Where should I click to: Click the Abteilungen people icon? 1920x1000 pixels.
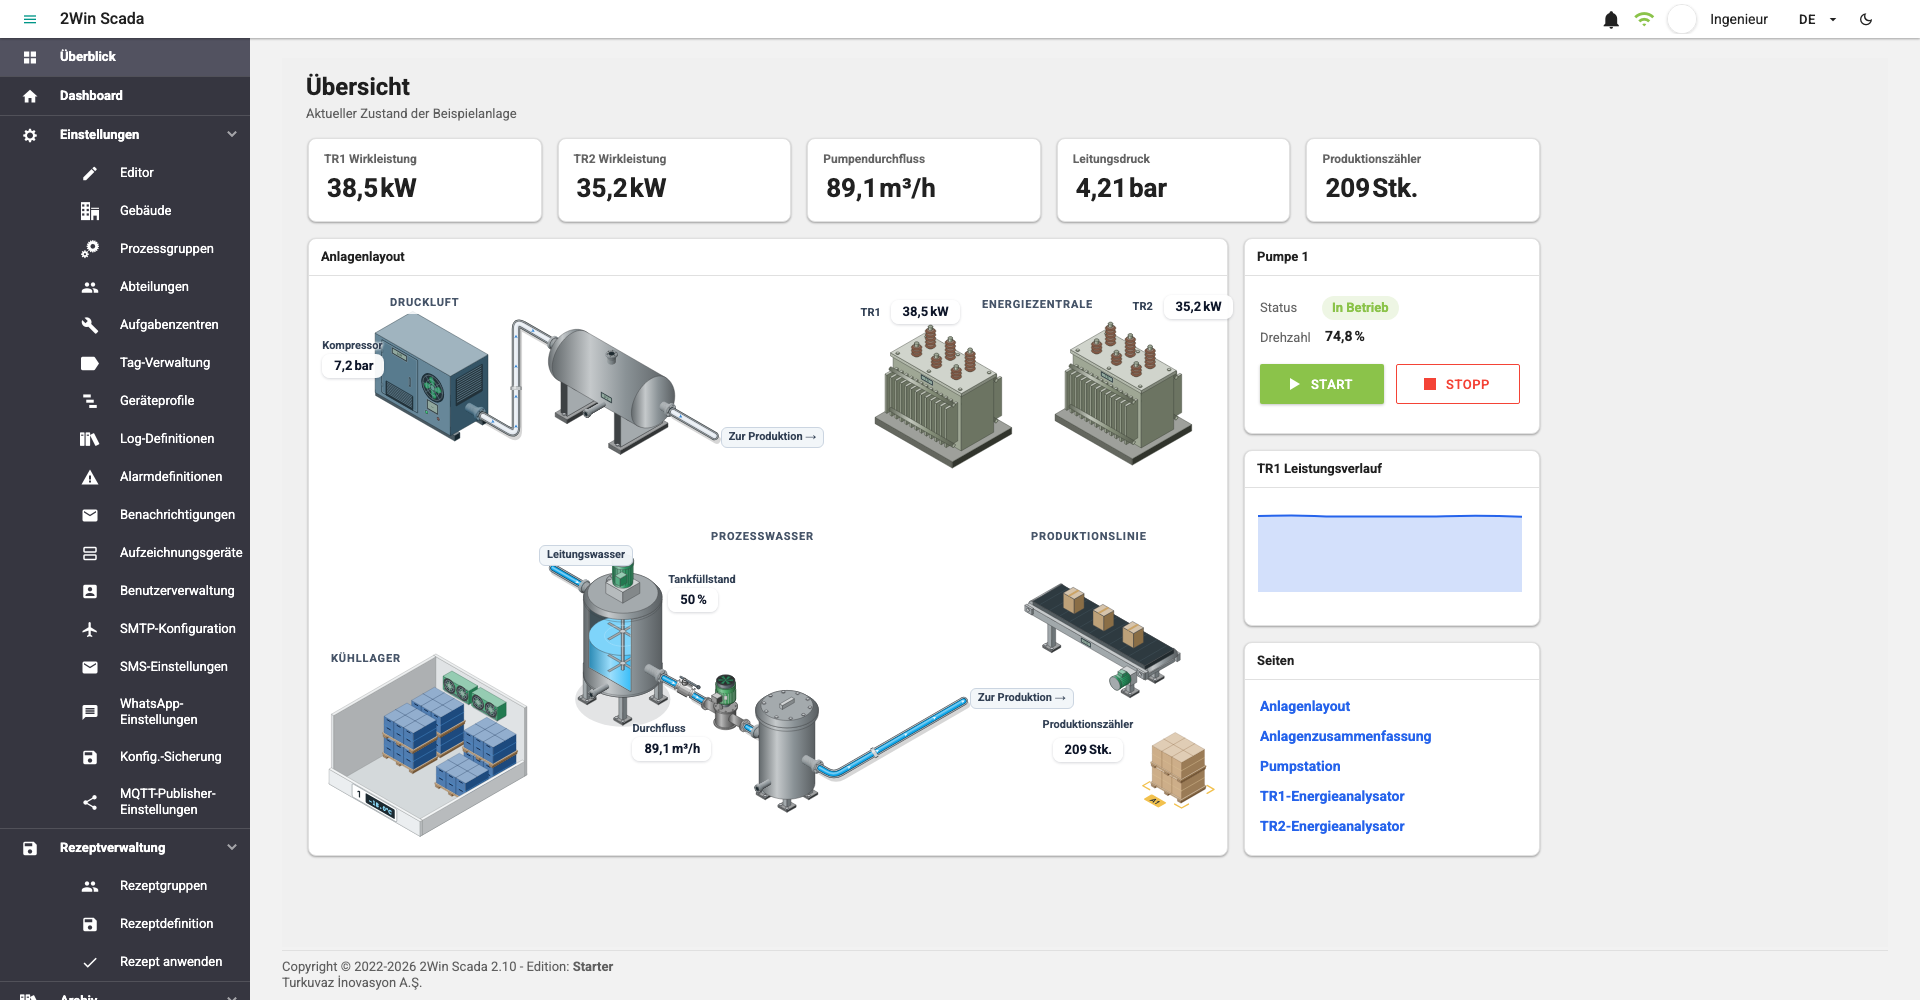tap(90, 287)
